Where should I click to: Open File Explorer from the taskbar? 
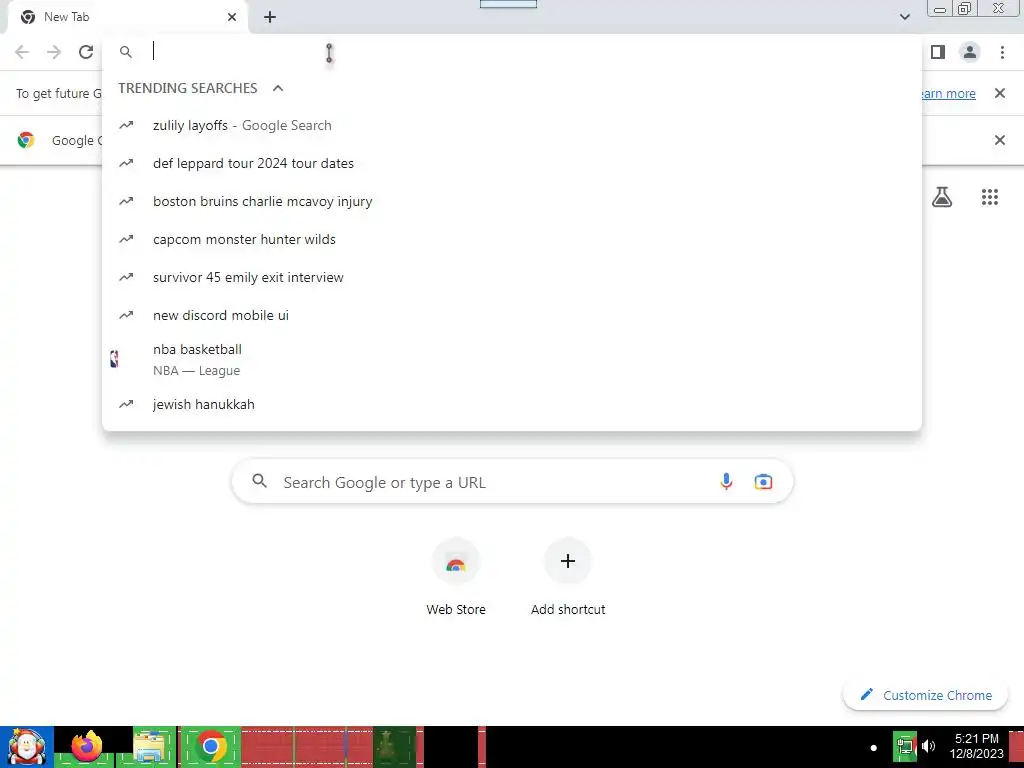click(x=149, y=747)
